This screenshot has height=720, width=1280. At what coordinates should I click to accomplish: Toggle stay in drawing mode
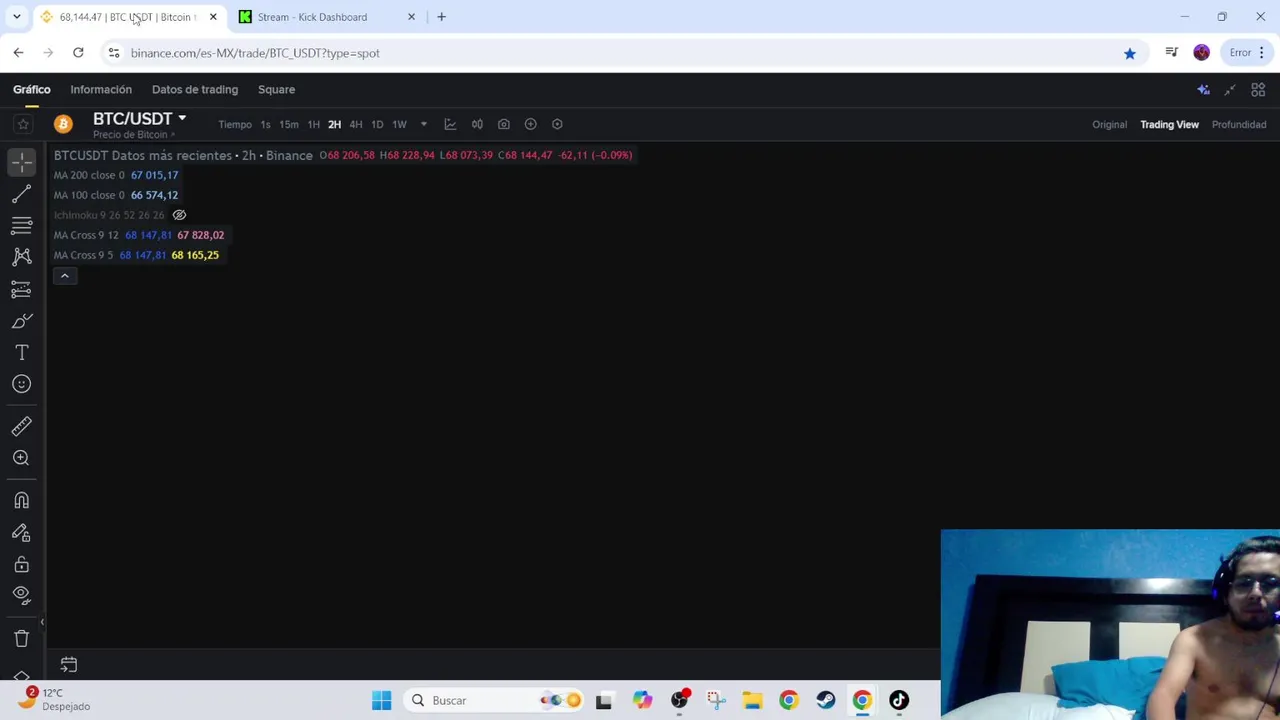[22, 533]
